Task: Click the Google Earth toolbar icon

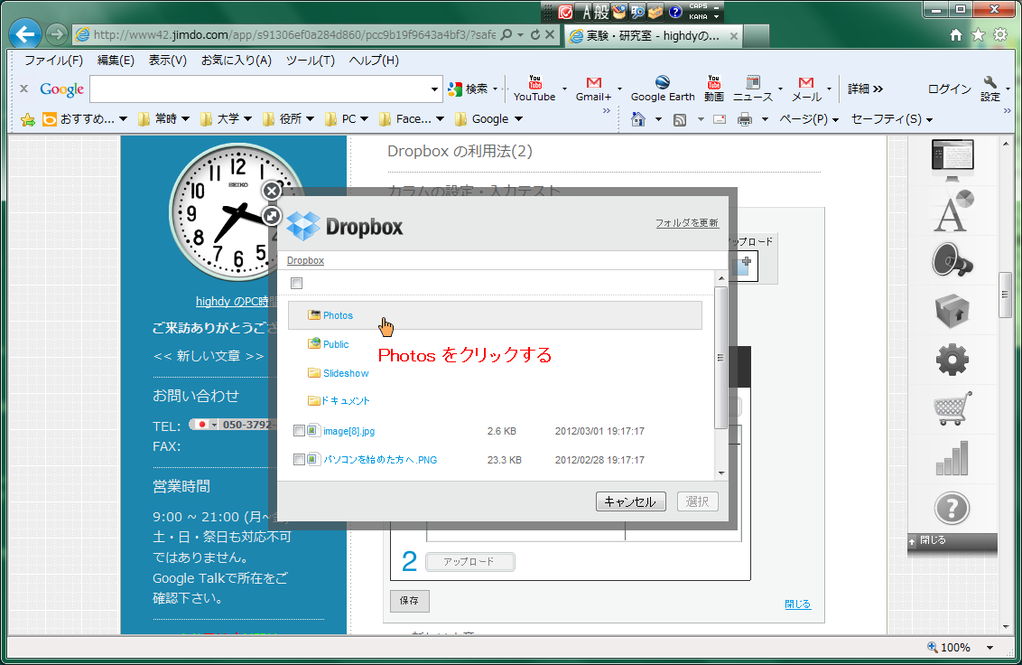Action: [662, 89]
